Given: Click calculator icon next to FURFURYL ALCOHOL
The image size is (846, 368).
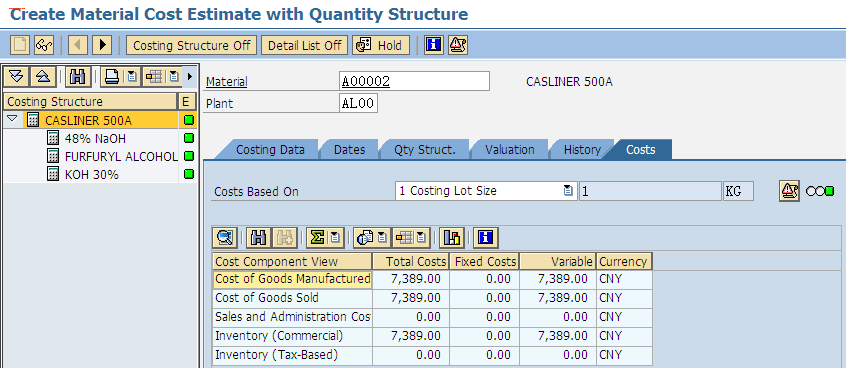Looking at the screenshot, I should coord(53,156).
